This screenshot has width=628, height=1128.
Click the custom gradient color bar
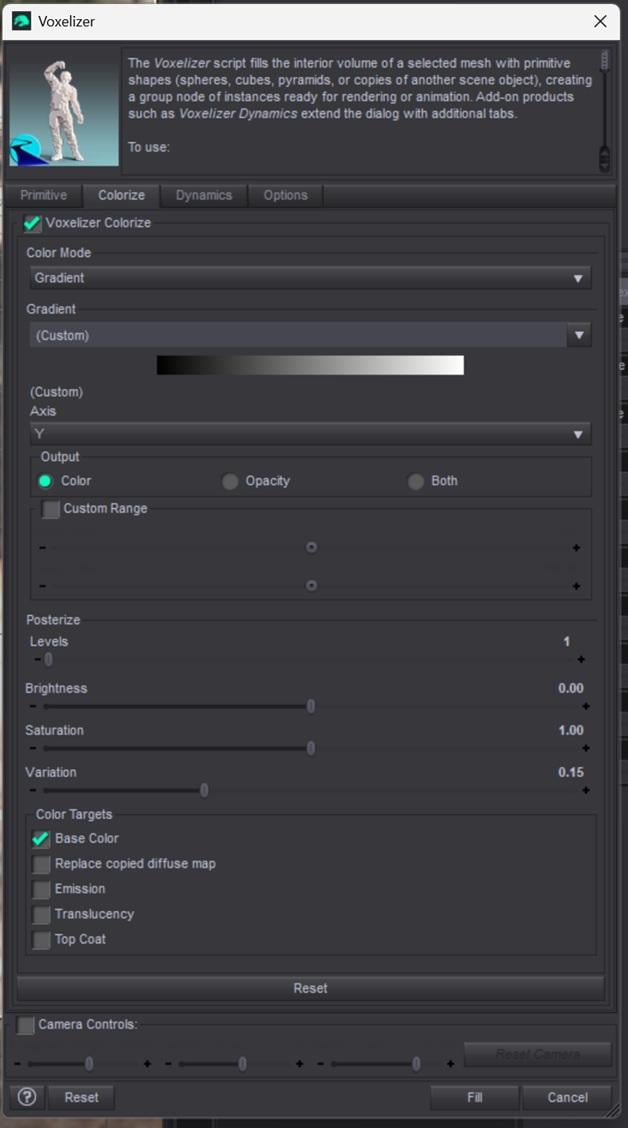click(x=310, y=365)
